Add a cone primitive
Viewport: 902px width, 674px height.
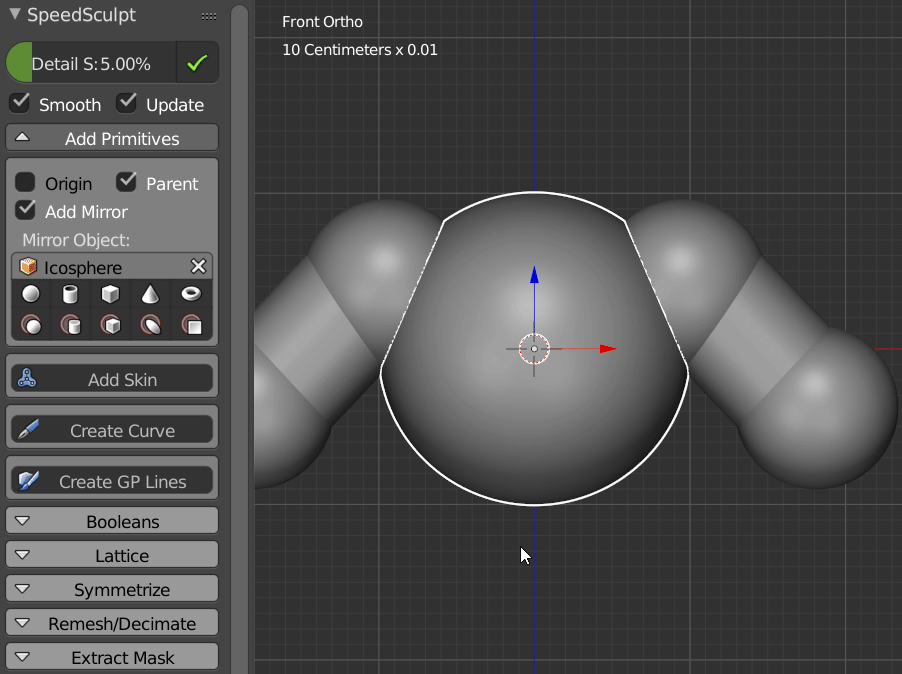tap(151, 294)
